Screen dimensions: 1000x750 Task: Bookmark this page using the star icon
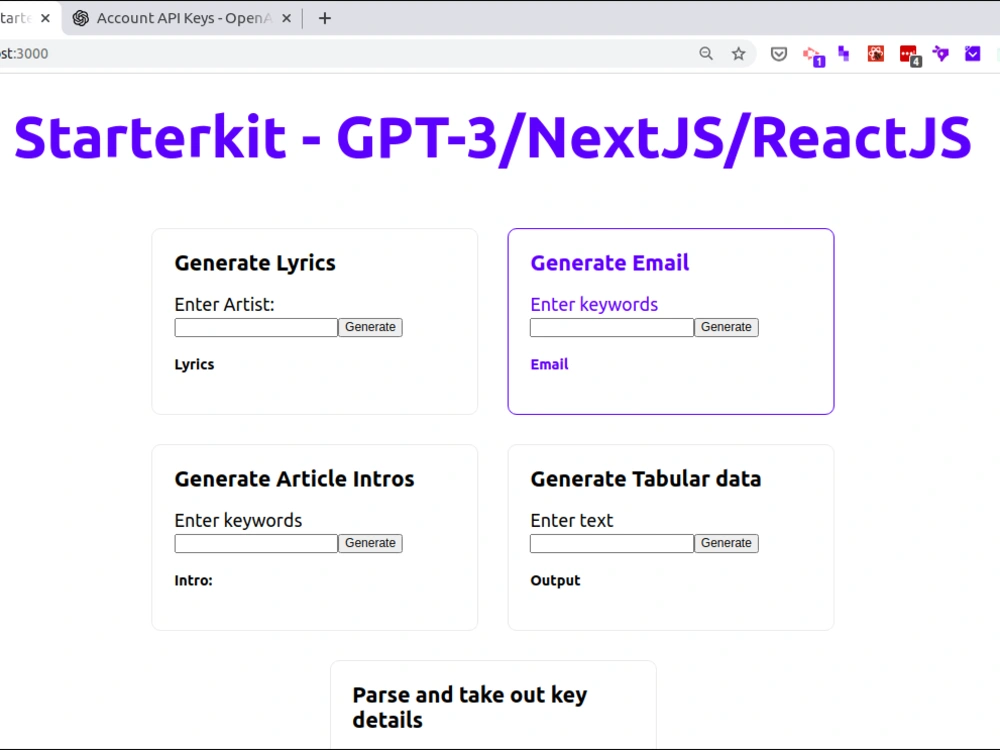pyautogui.click(x=738, y=53)
